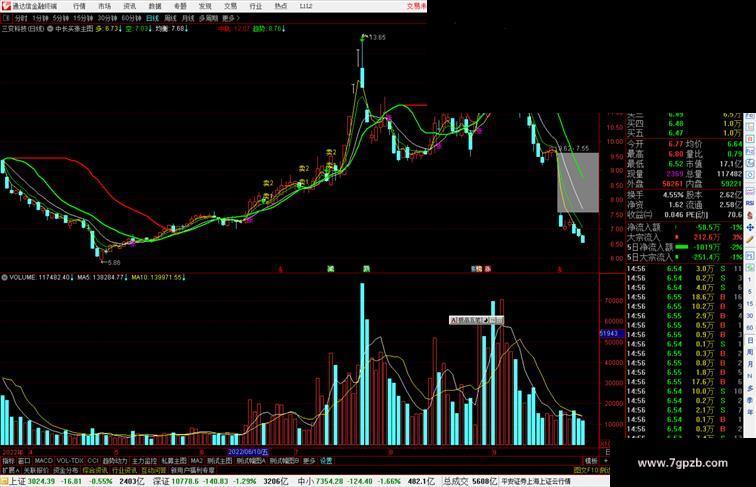Open the 模板 dropdown
Screen dimensions: 756x487
(591, 461)
